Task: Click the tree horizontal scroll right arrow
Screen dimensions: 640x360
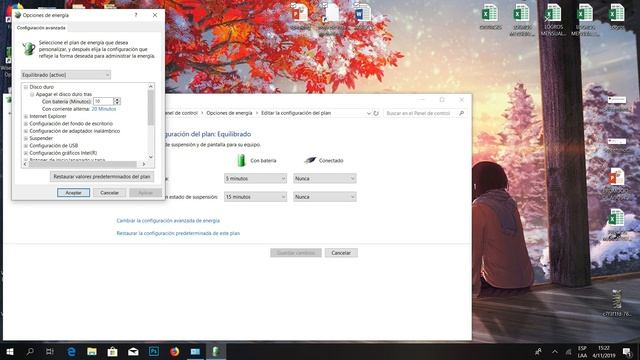Action: (144, 164)
